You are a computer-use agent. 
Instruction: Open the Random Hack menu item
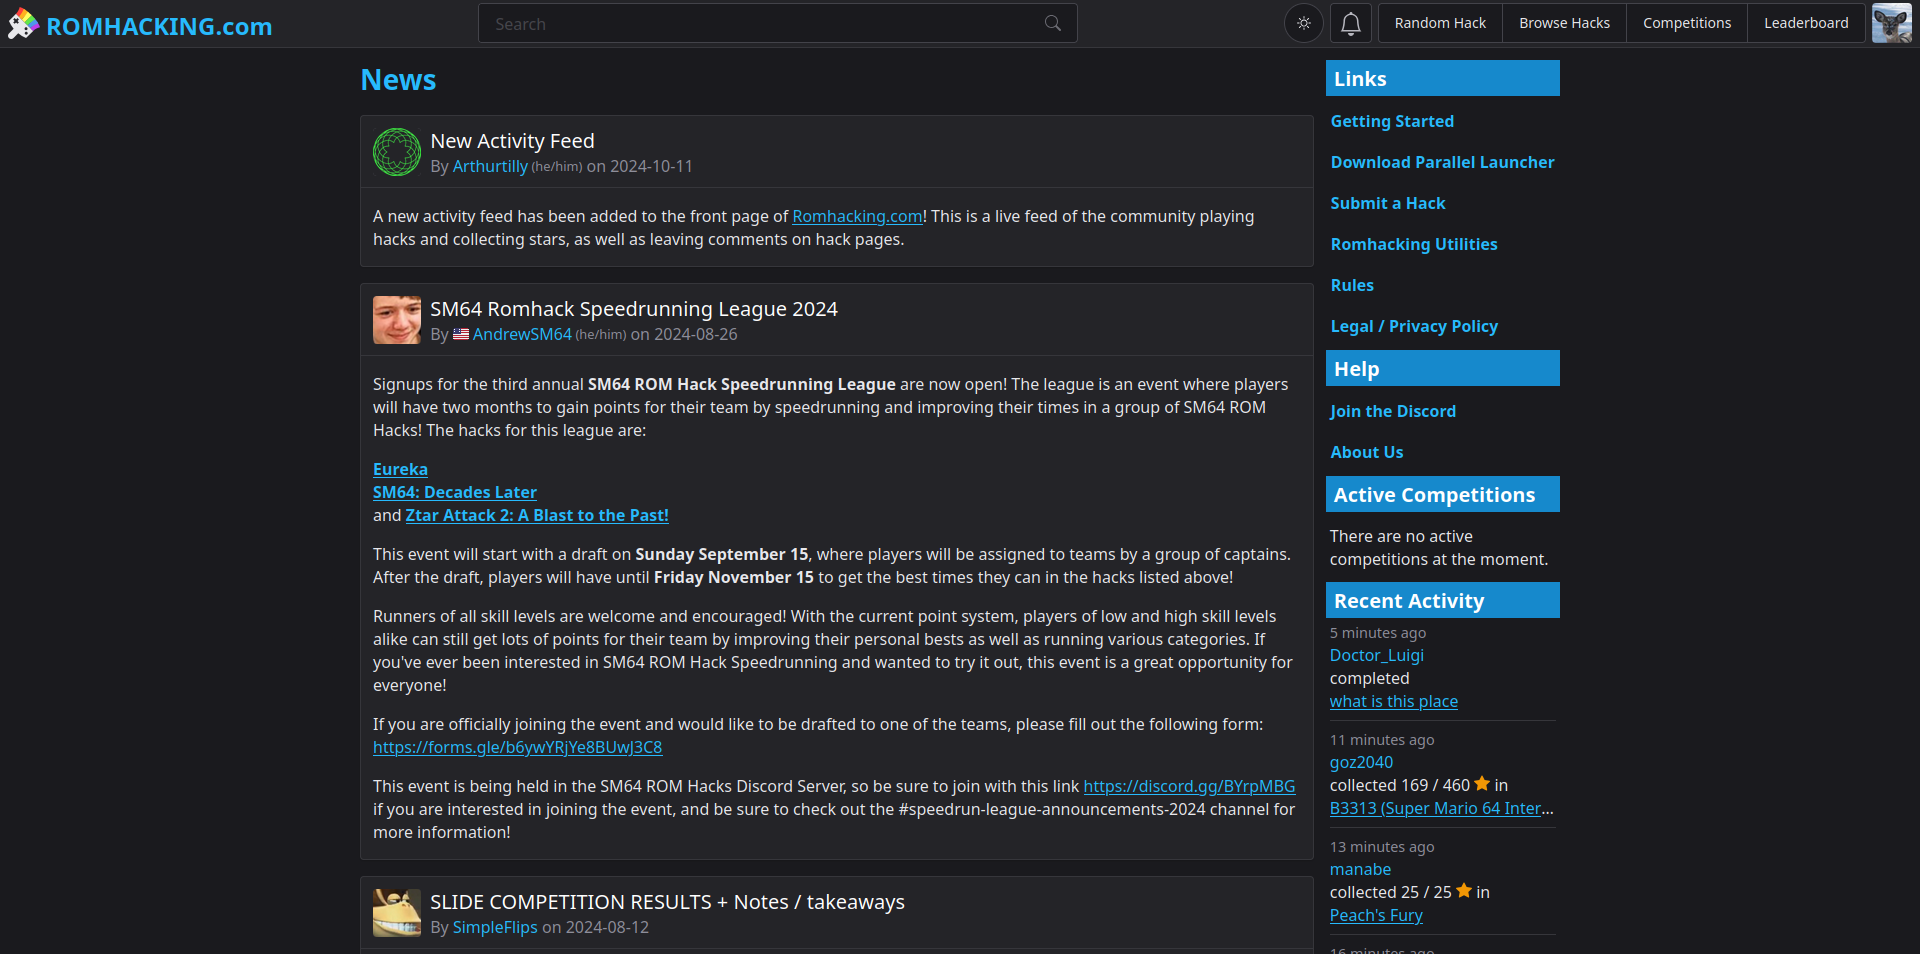click(x=1440, y=23)
